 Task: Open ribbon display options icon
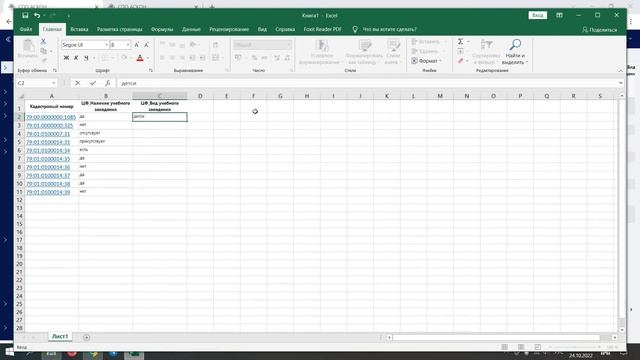559,16
